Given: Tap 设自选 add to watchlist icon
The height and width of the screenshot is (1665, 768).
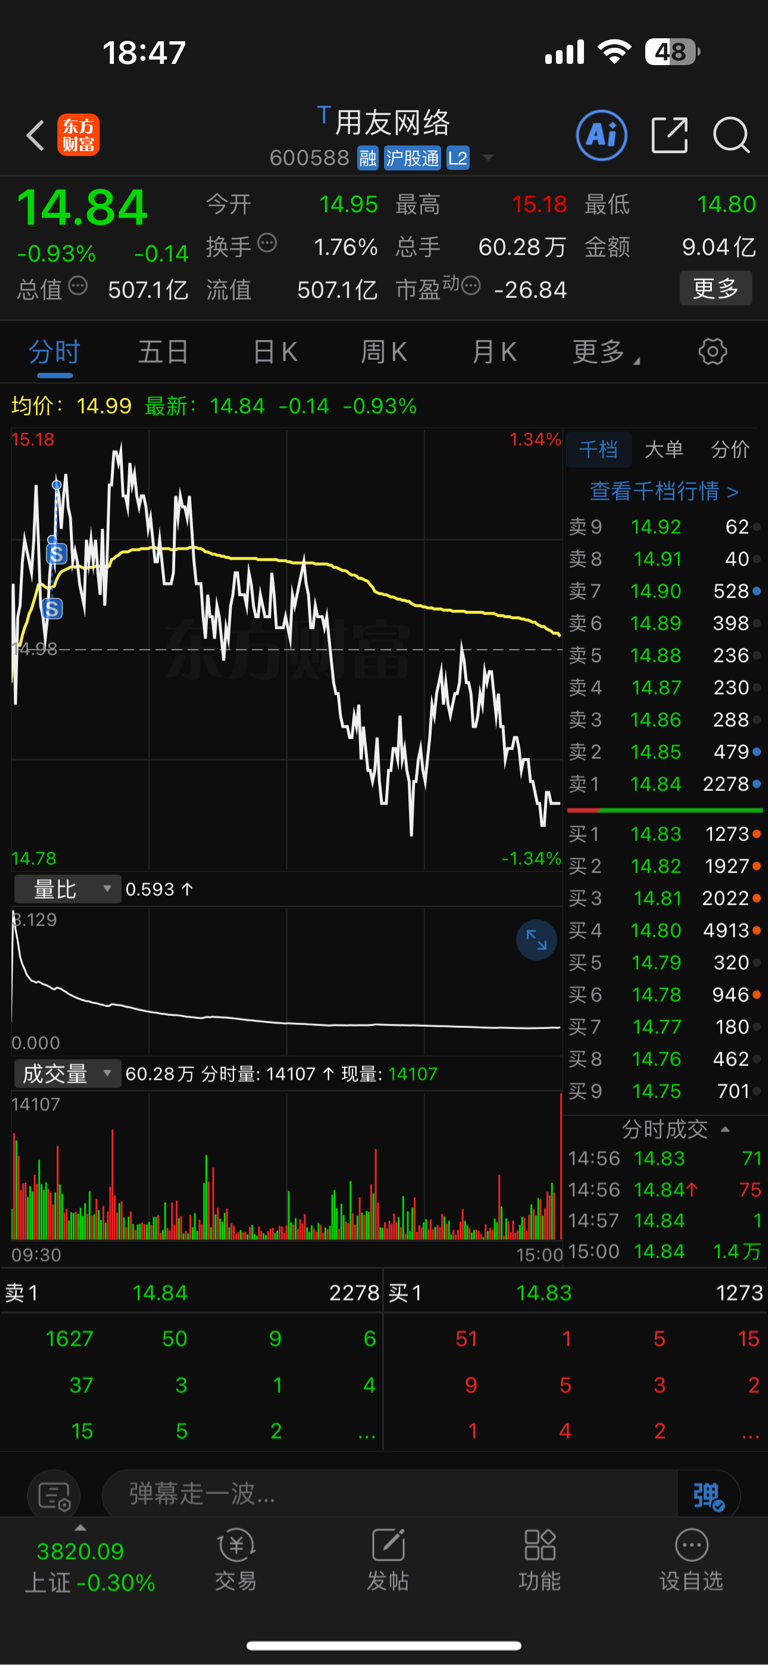Looking at the screenshot, I should [691, 1560].
